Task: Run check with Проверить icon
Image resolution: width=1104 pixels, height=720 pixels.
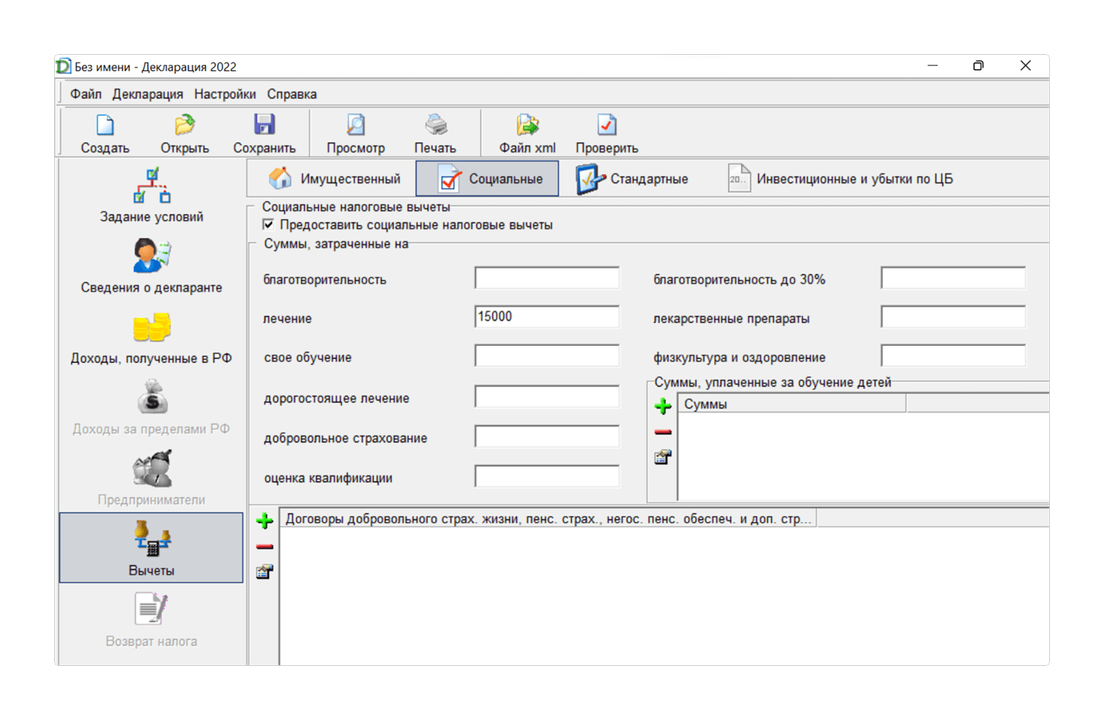Action: 606,125
